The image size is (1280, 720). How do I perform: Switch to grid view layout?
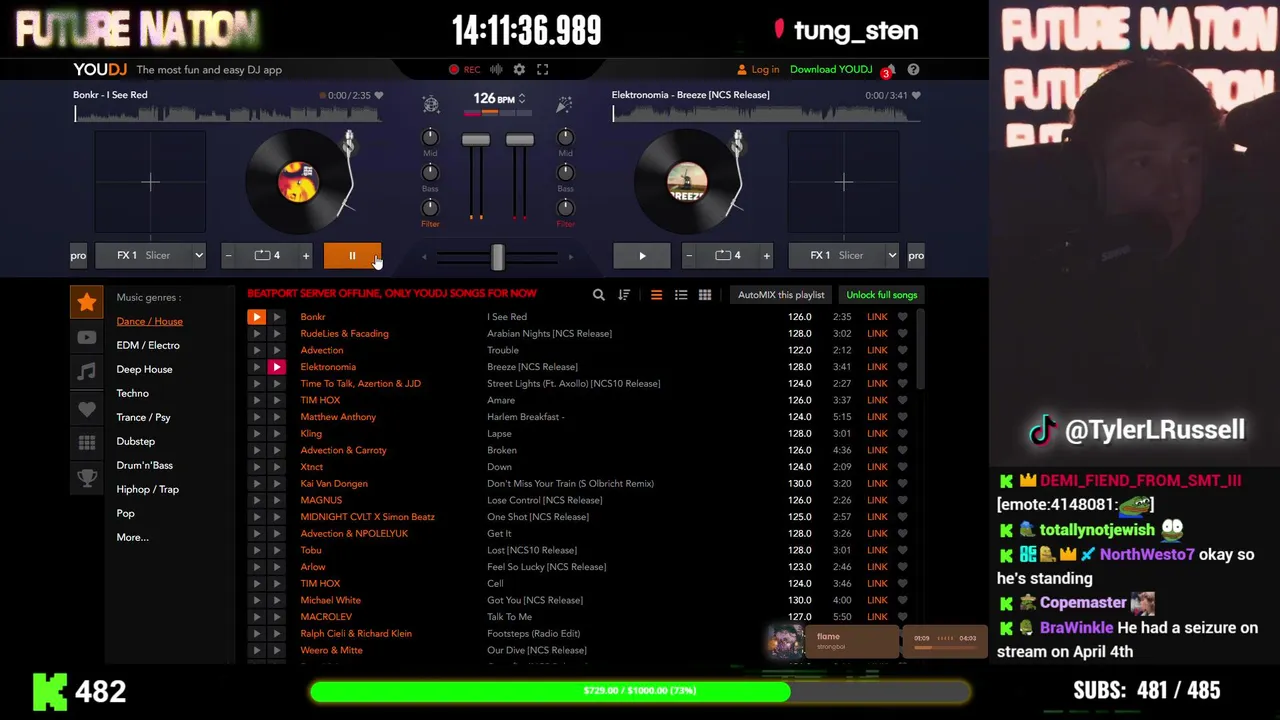coord(705,295)
